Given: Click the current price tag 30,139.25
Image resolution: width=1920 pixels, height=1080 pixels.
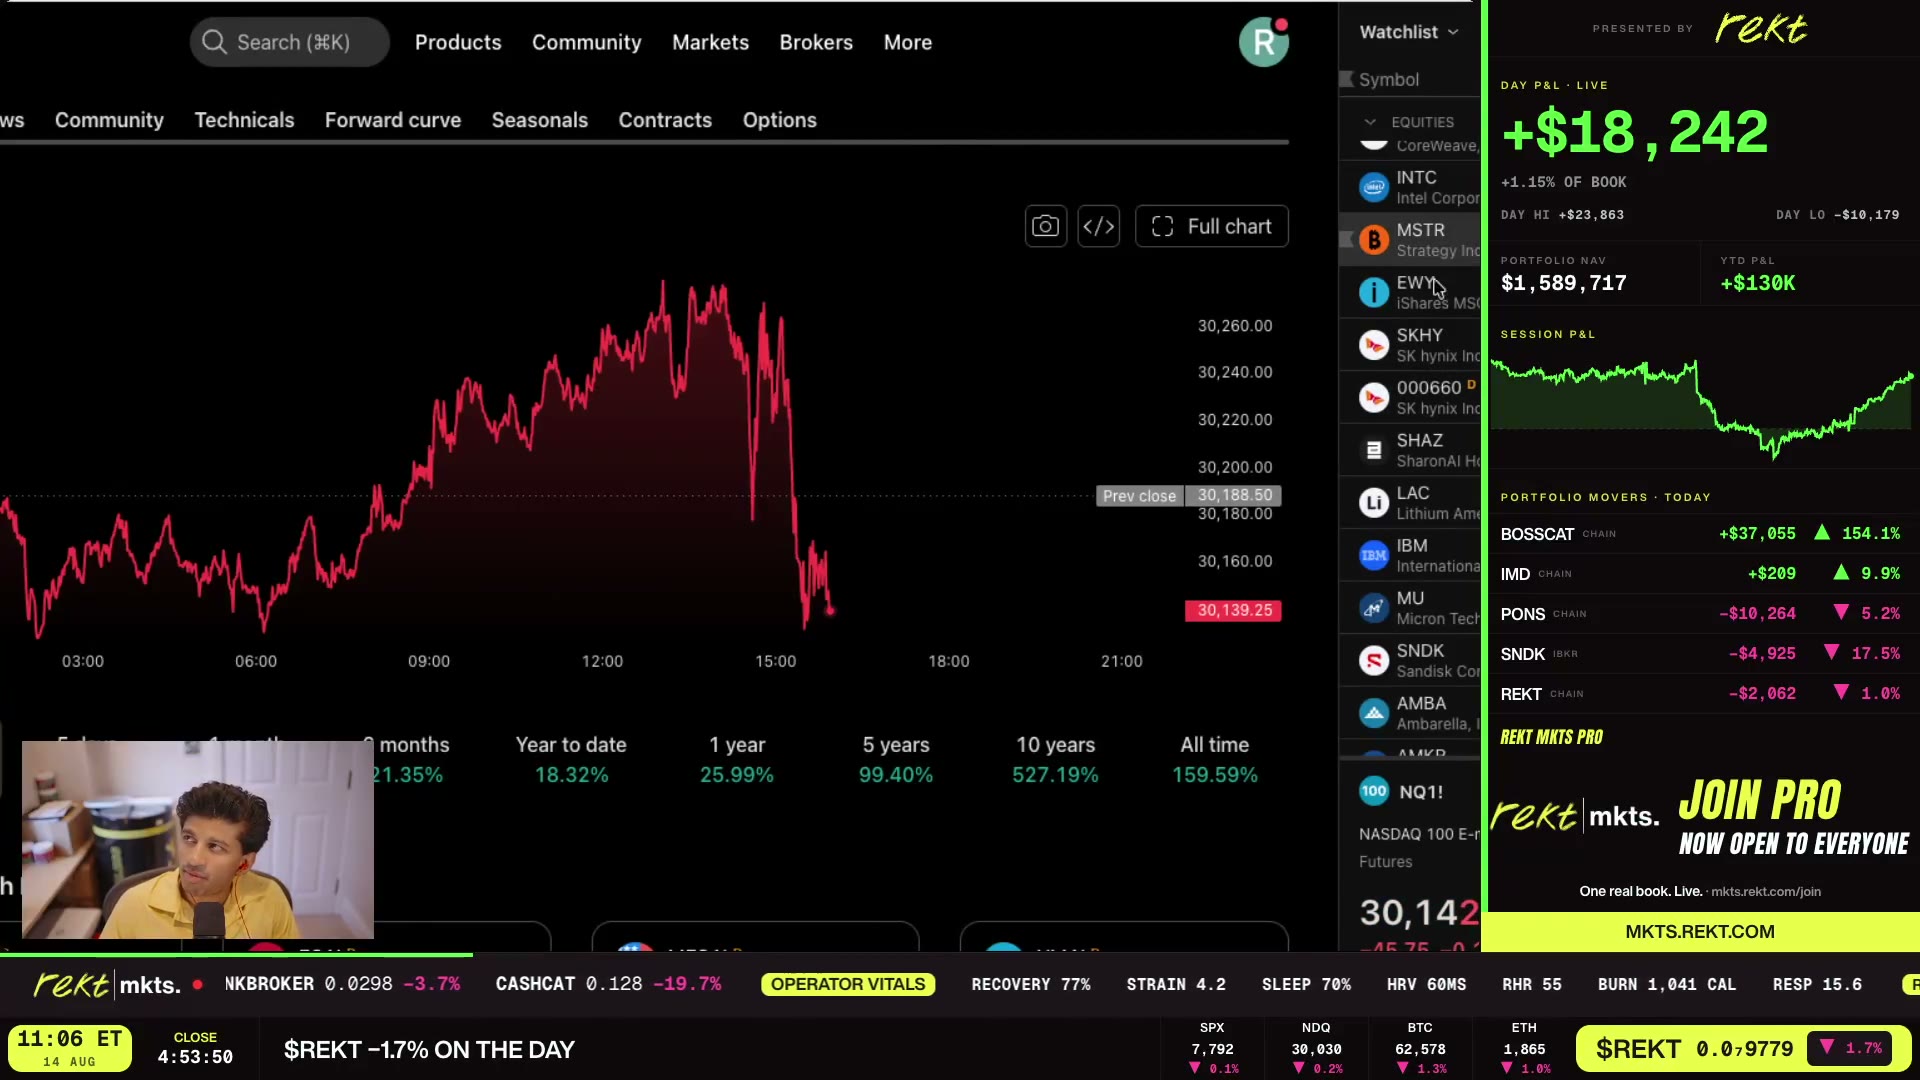Looking at the screenshot, I should pos(1233,610).
